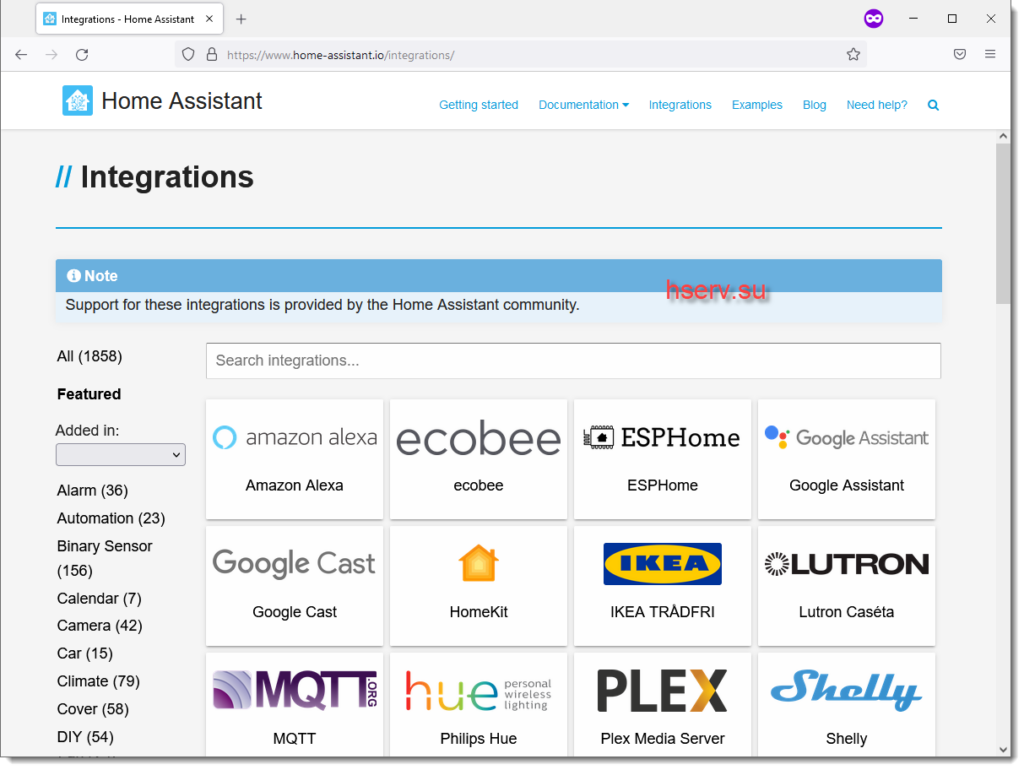Click the Home Assistant logo icon
Screen dimensions: 1024x770
77,101
